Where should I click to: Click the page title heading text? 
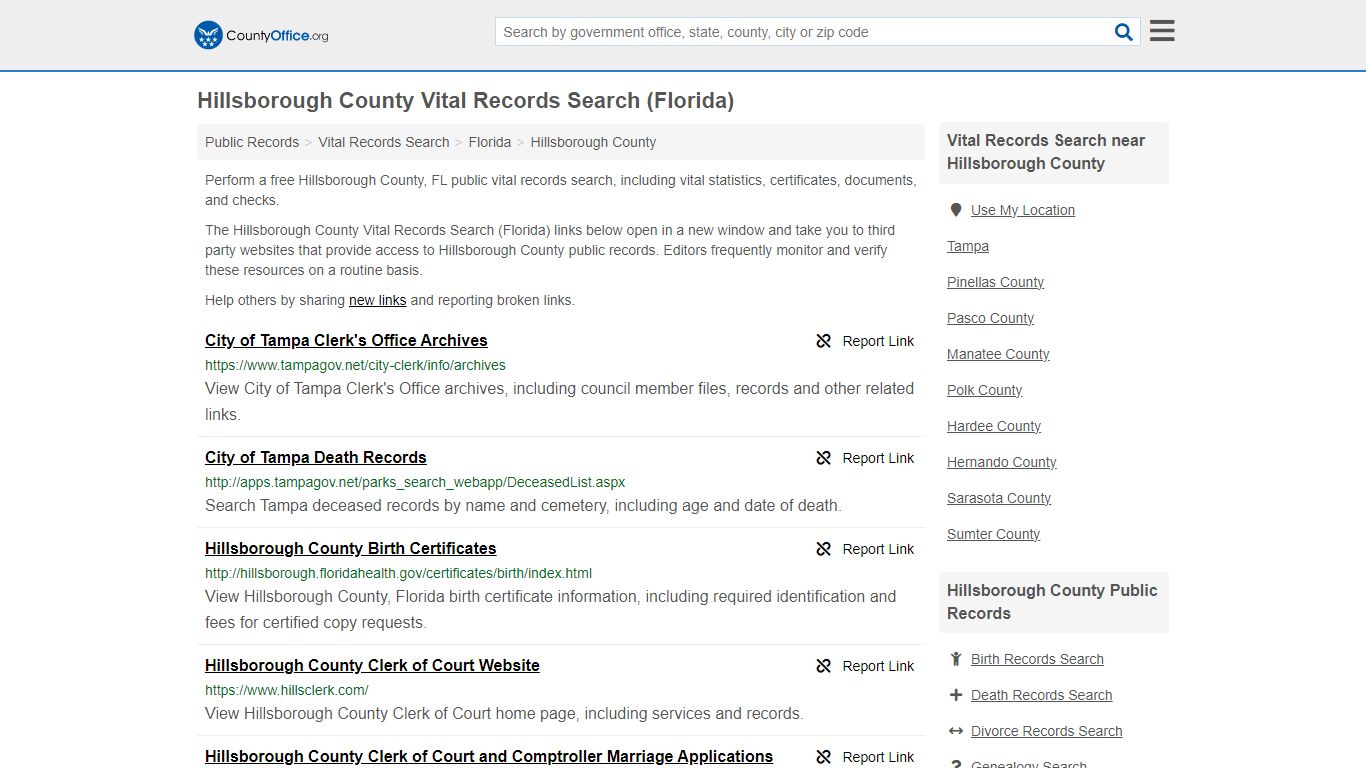[x=465, y=100]
